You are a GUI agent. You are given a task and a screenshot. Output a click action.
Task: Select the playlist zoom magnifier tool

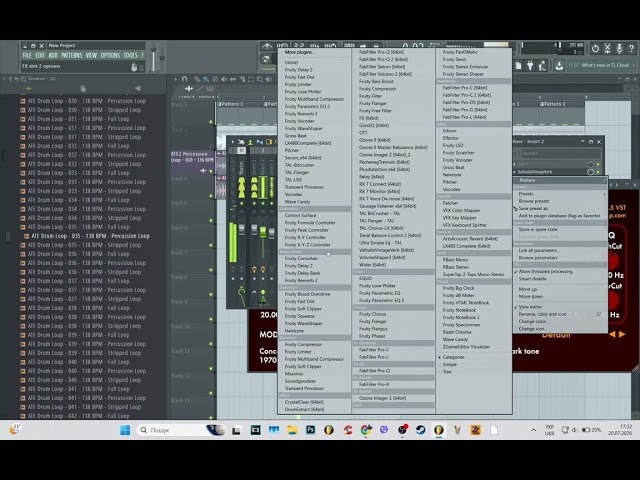point(260,79)
